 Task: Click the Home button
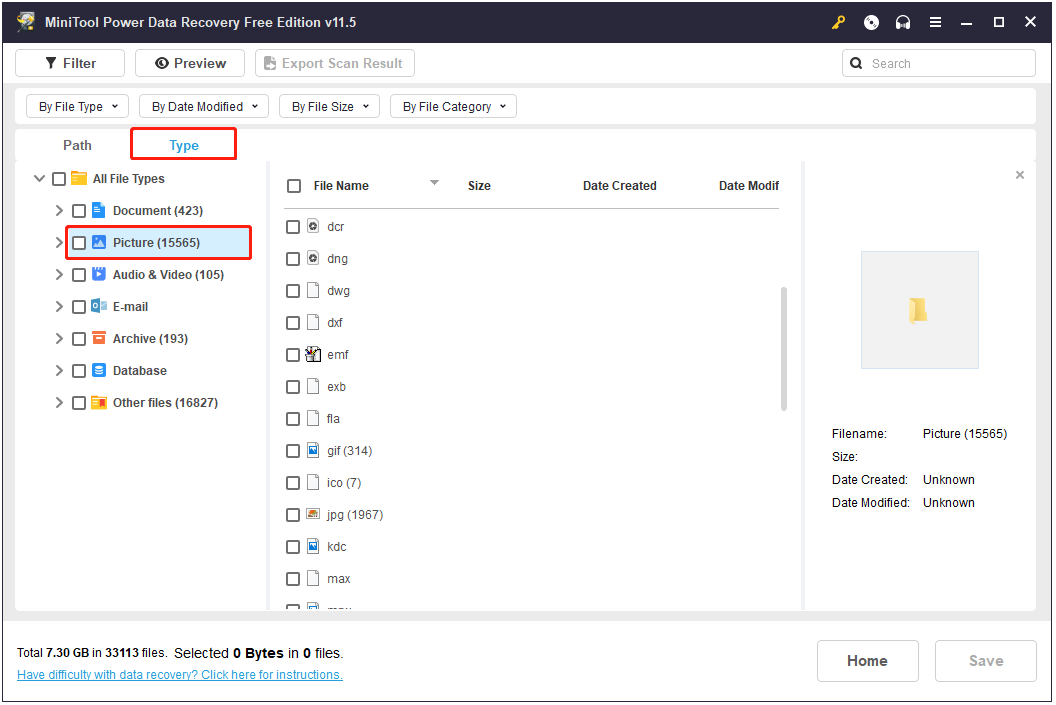pyautogui.click(x=867, y=661)
